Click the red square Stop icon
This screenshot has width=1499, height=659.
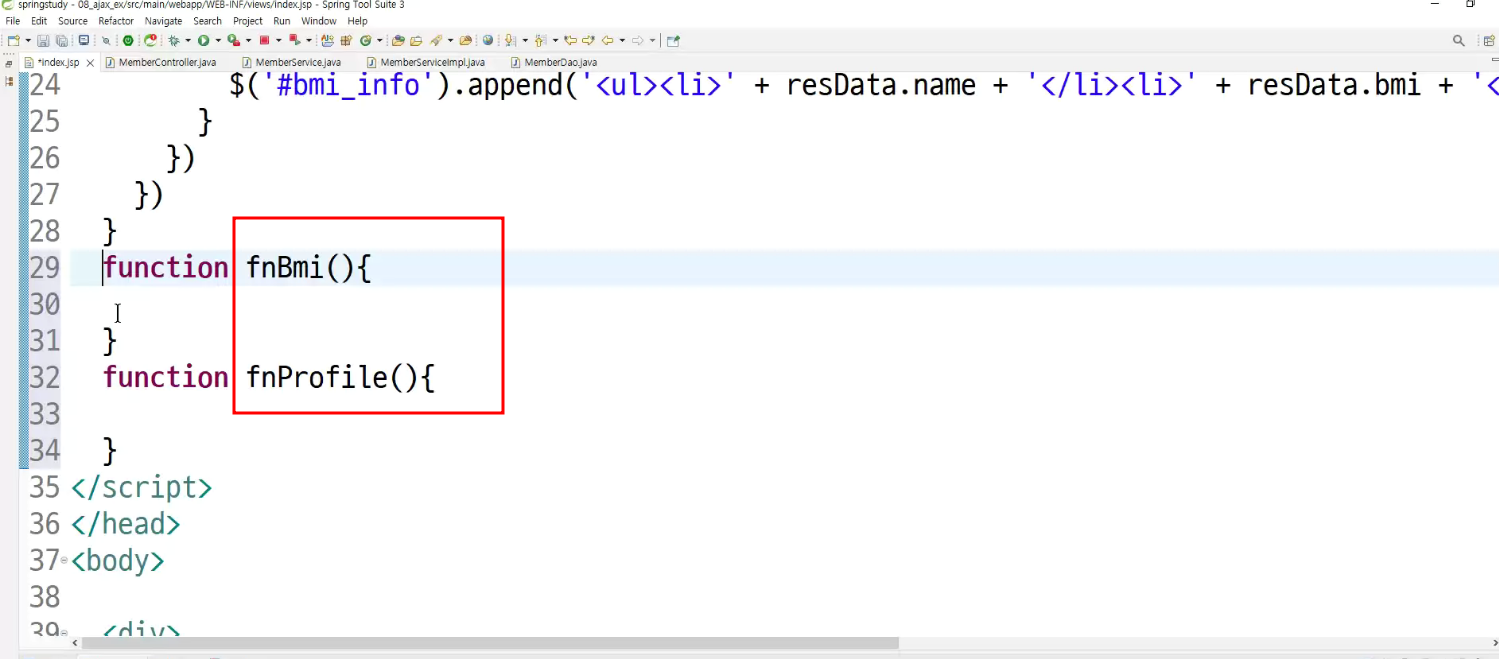click(x=265, y=41)
